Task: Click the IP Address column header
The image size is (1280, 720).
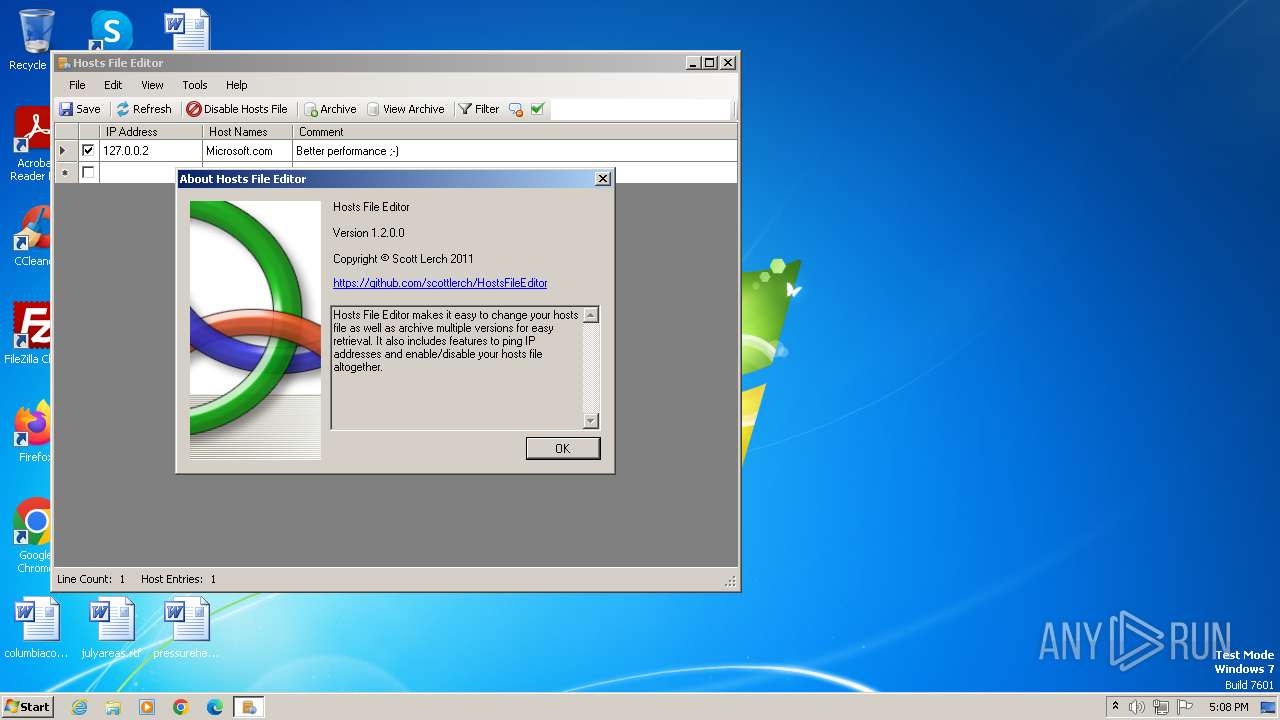Action: pyautogui.click(x=151, y=131)
